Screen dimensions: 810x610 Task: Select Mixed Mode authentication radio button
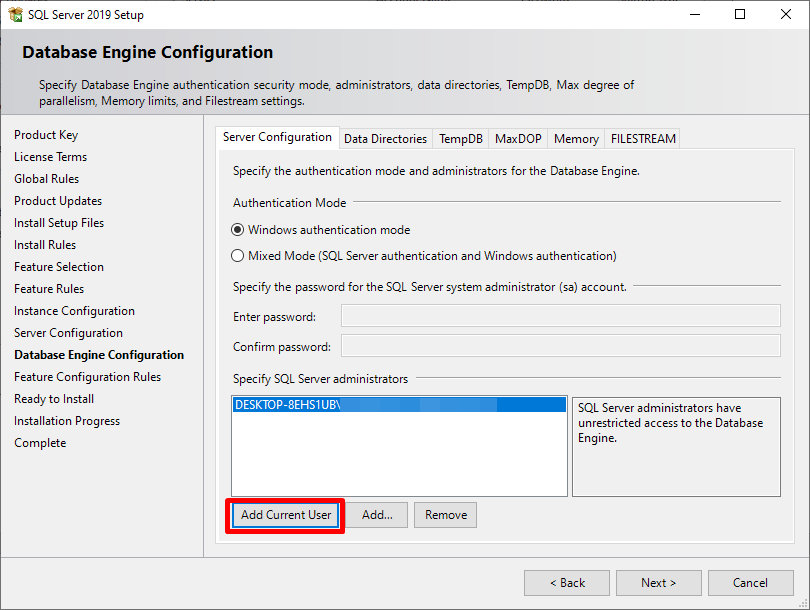click(238, 256)
